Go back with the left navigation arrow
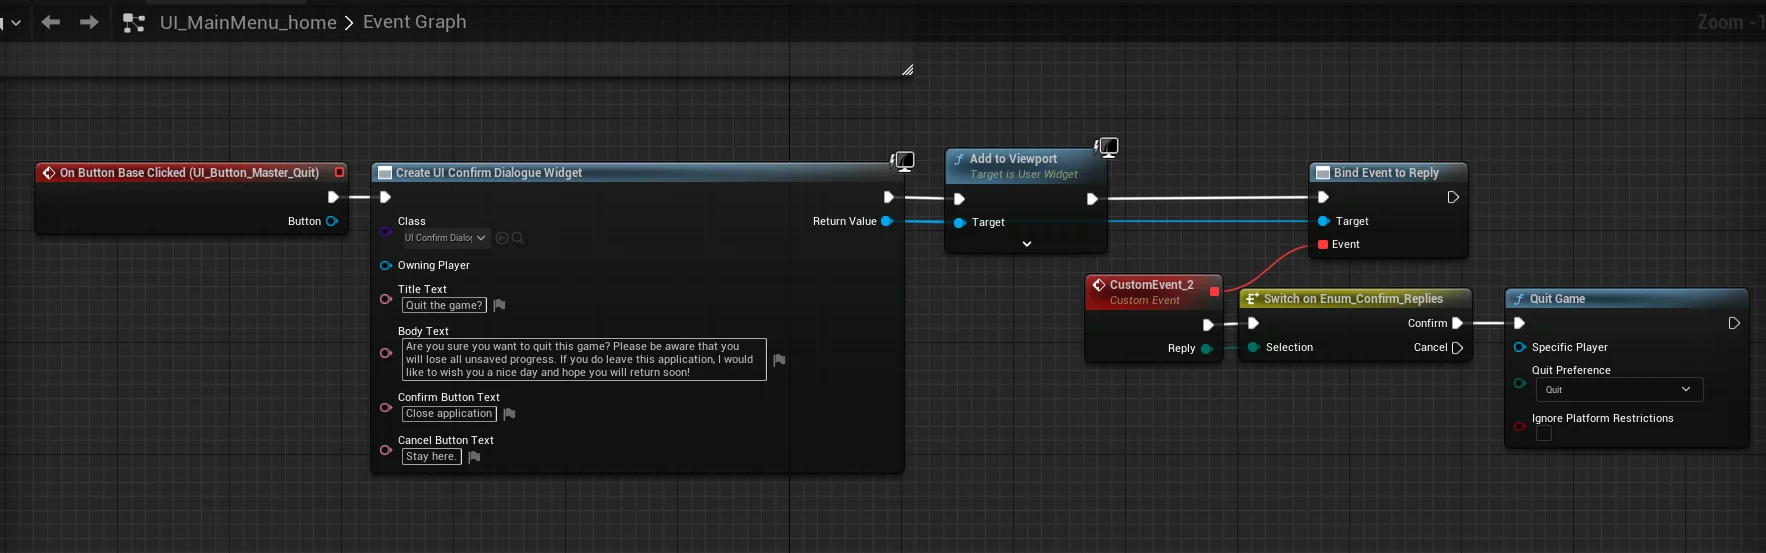The width and height of the screenshot is (1766, 553). 51,22
